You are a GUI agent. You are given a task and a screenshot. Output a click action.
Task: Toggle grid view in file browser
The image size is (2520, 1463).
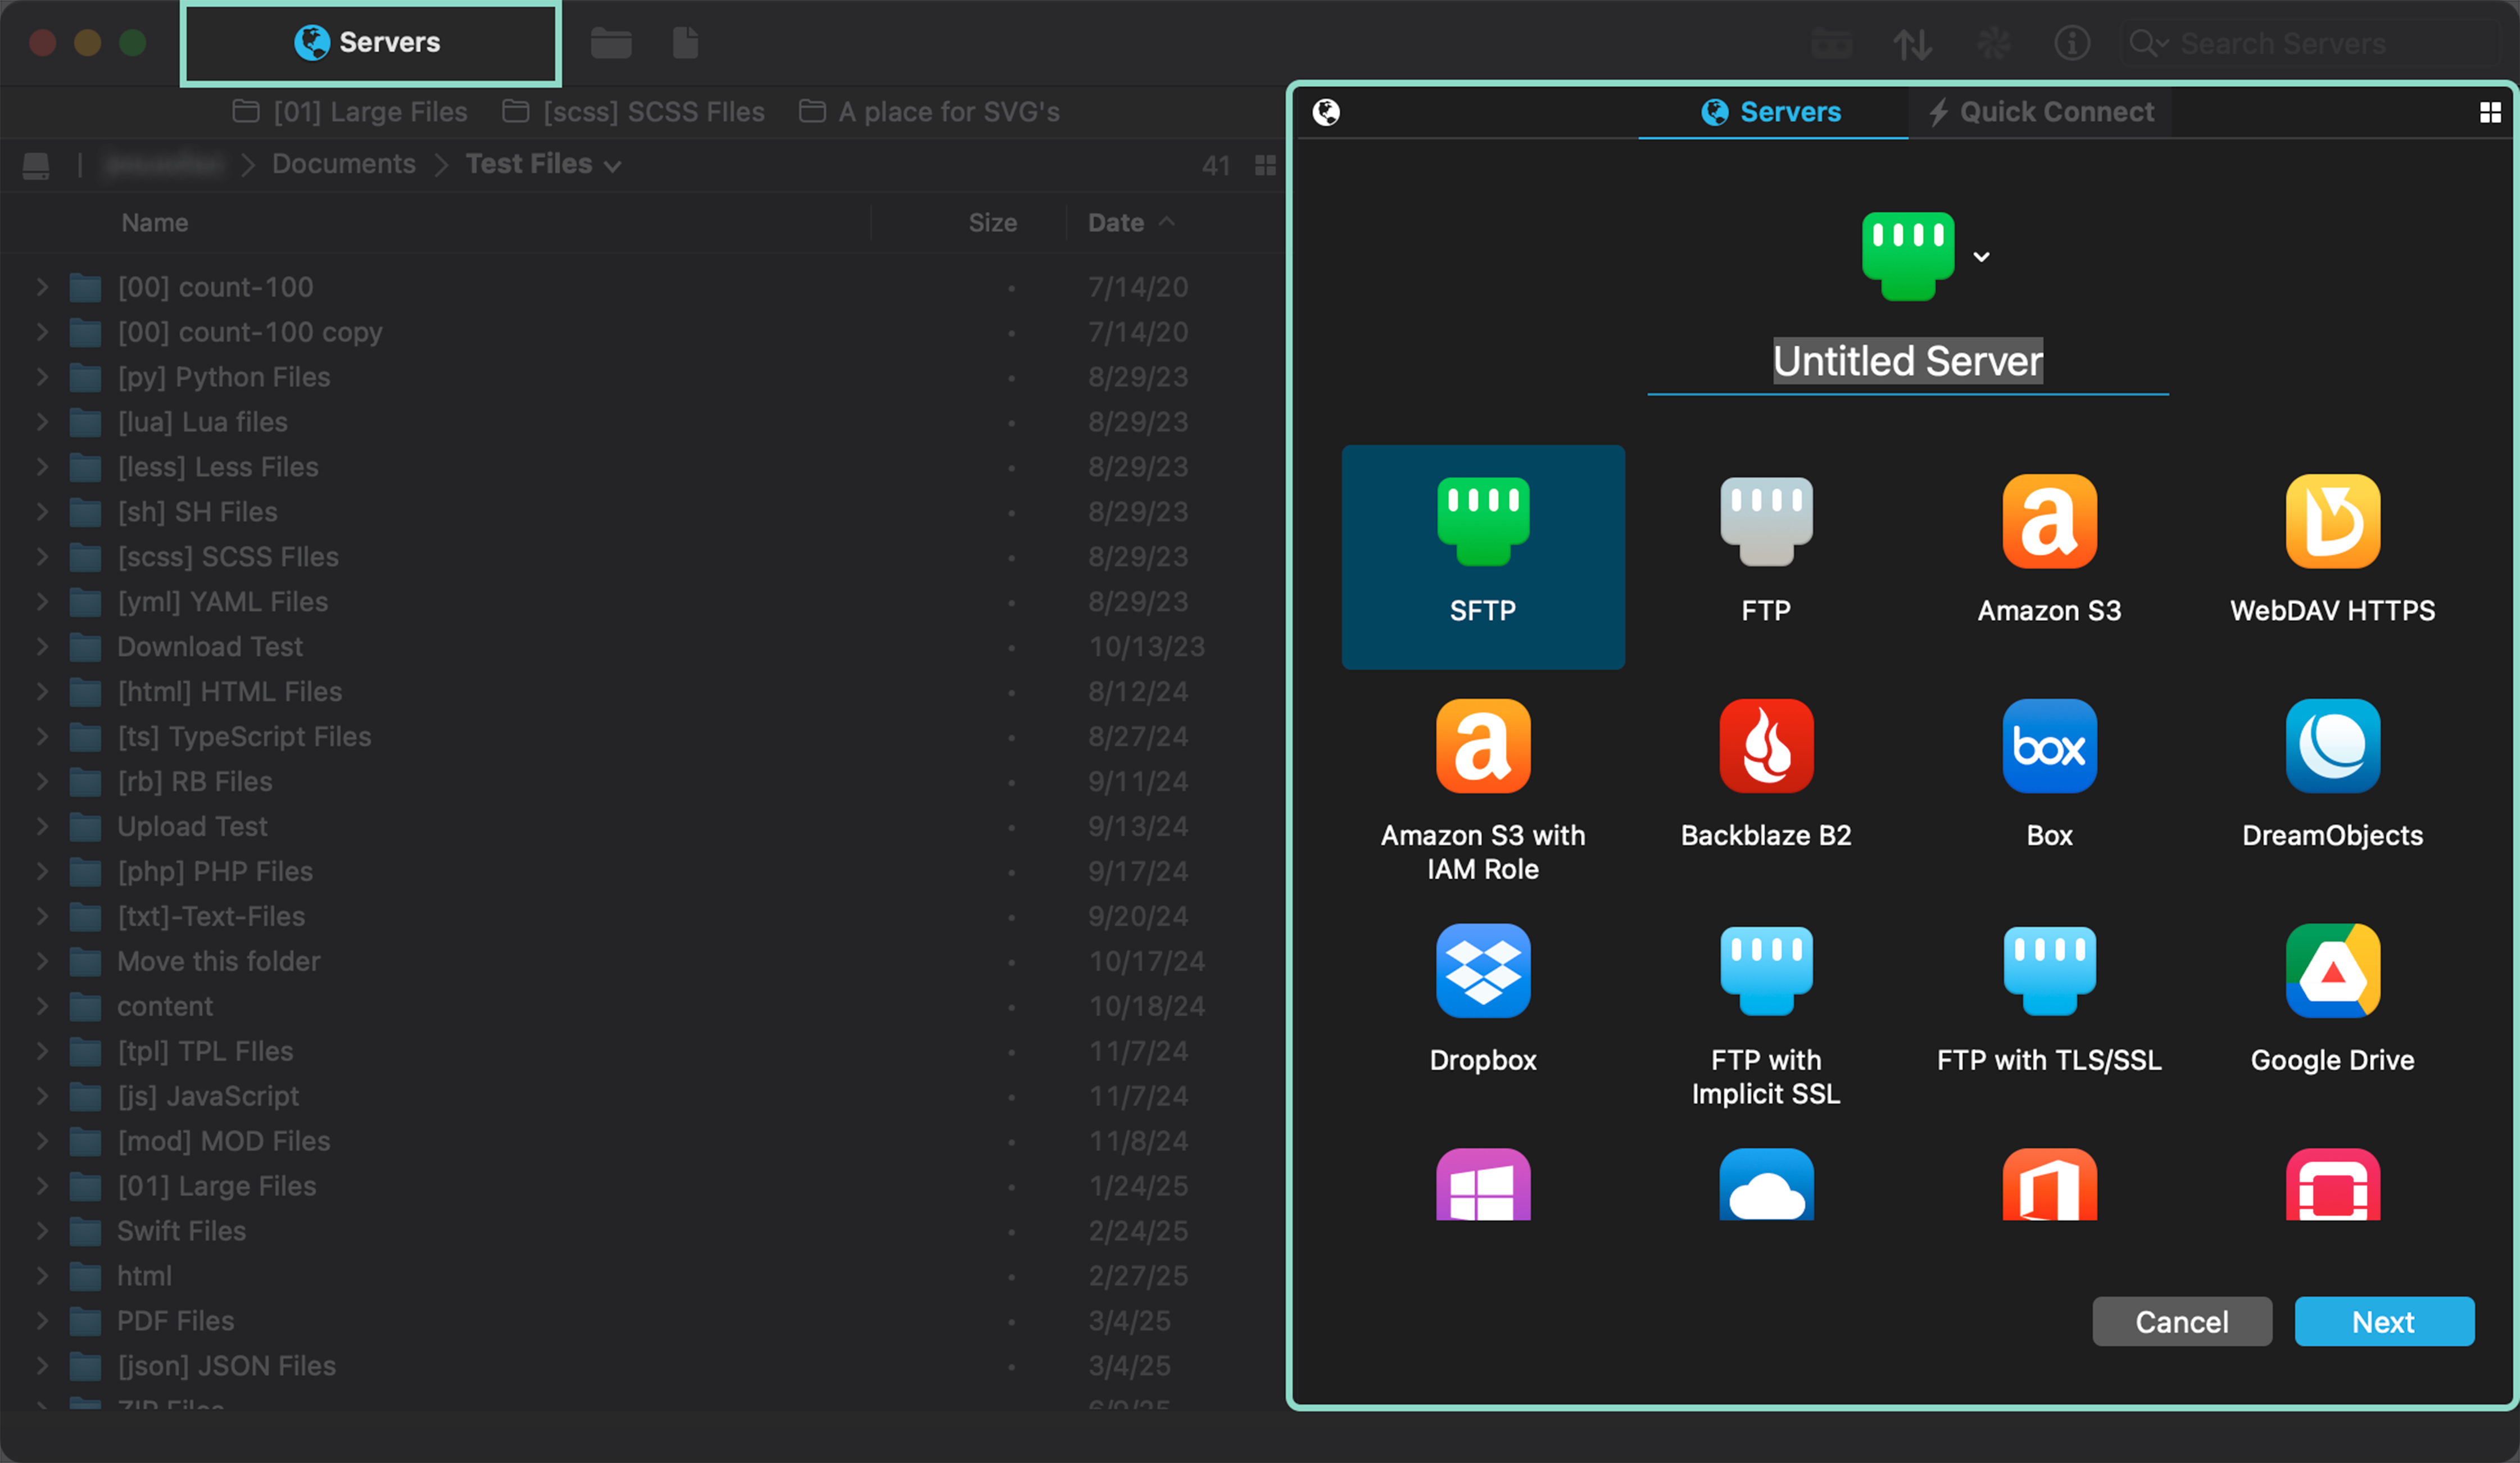1265,165
